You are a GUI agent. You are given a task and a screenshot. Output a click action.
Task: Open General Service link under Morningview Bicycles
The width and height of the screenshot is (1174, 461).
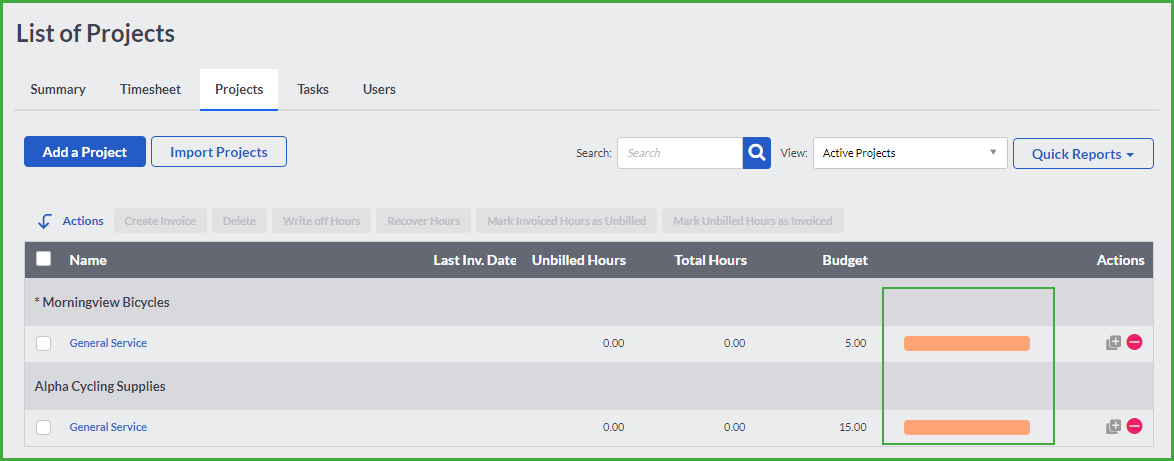point(108,343)
